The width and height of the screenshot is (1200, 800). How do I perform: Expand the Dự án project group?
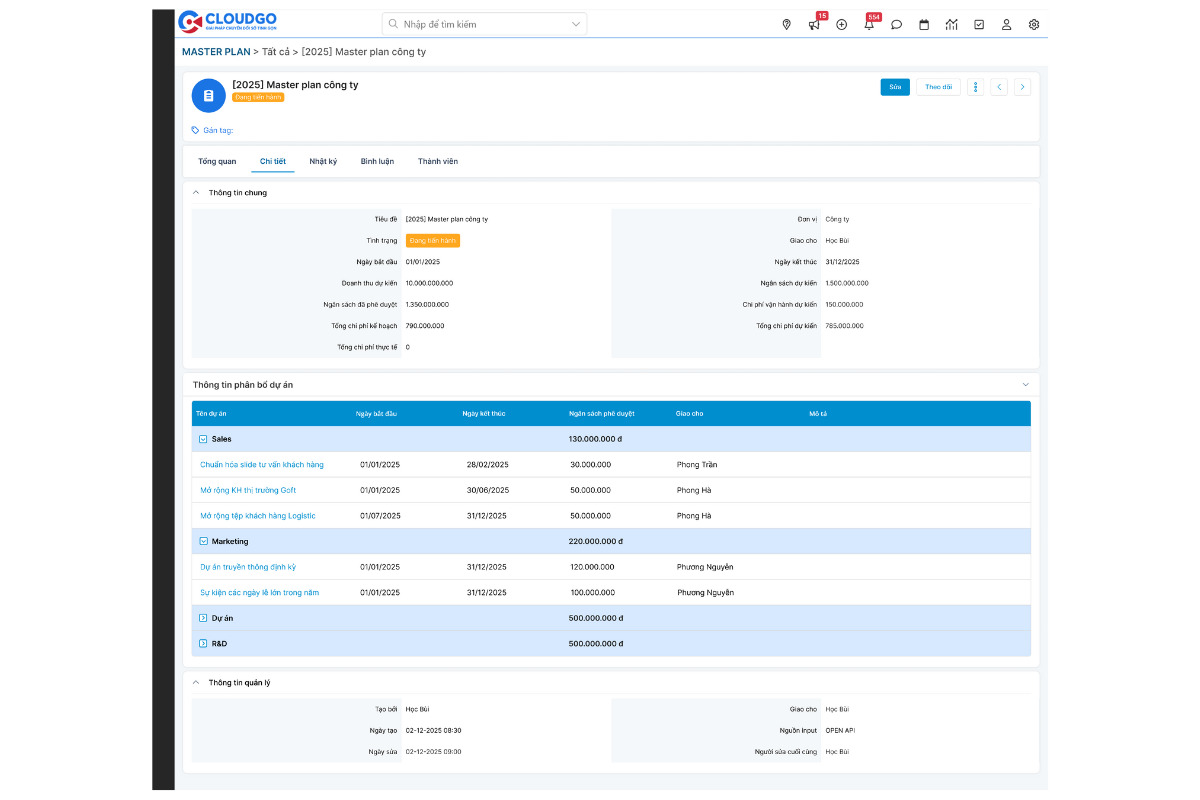click(203, 618)
